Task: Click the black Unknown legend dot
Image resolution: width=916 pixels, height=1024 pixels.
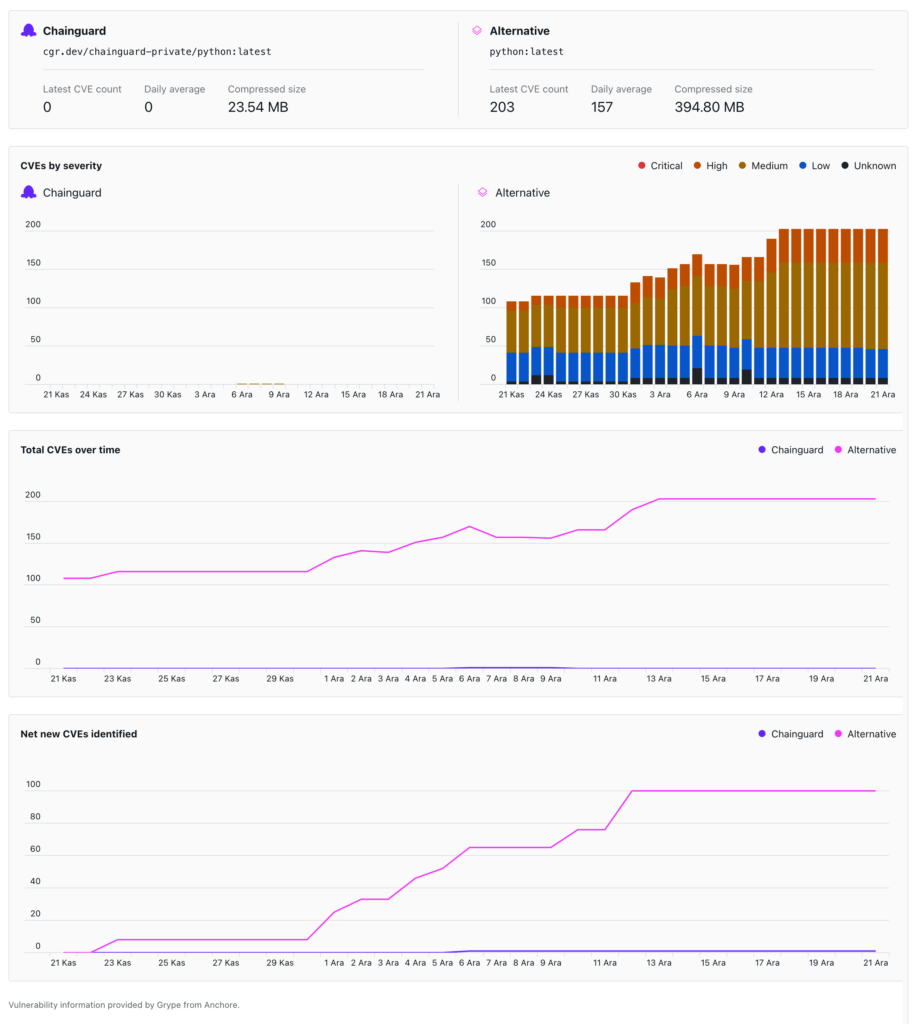Action: [x=845, y=166]
